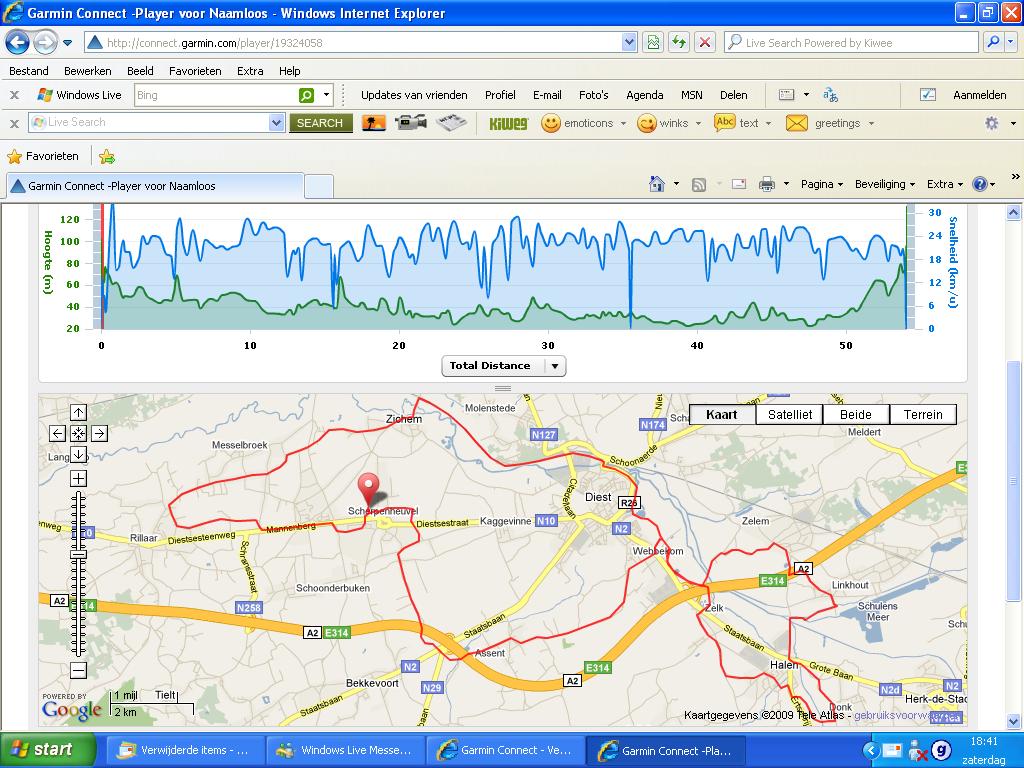Click the map pan right arrow
Viewport: 1024px width, 768px height.
coord(99,434)
